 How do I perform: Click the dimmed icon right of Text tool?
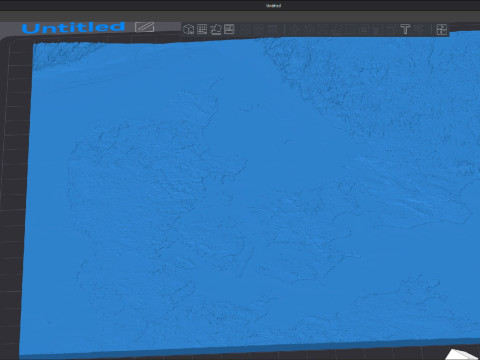(419, 29)
